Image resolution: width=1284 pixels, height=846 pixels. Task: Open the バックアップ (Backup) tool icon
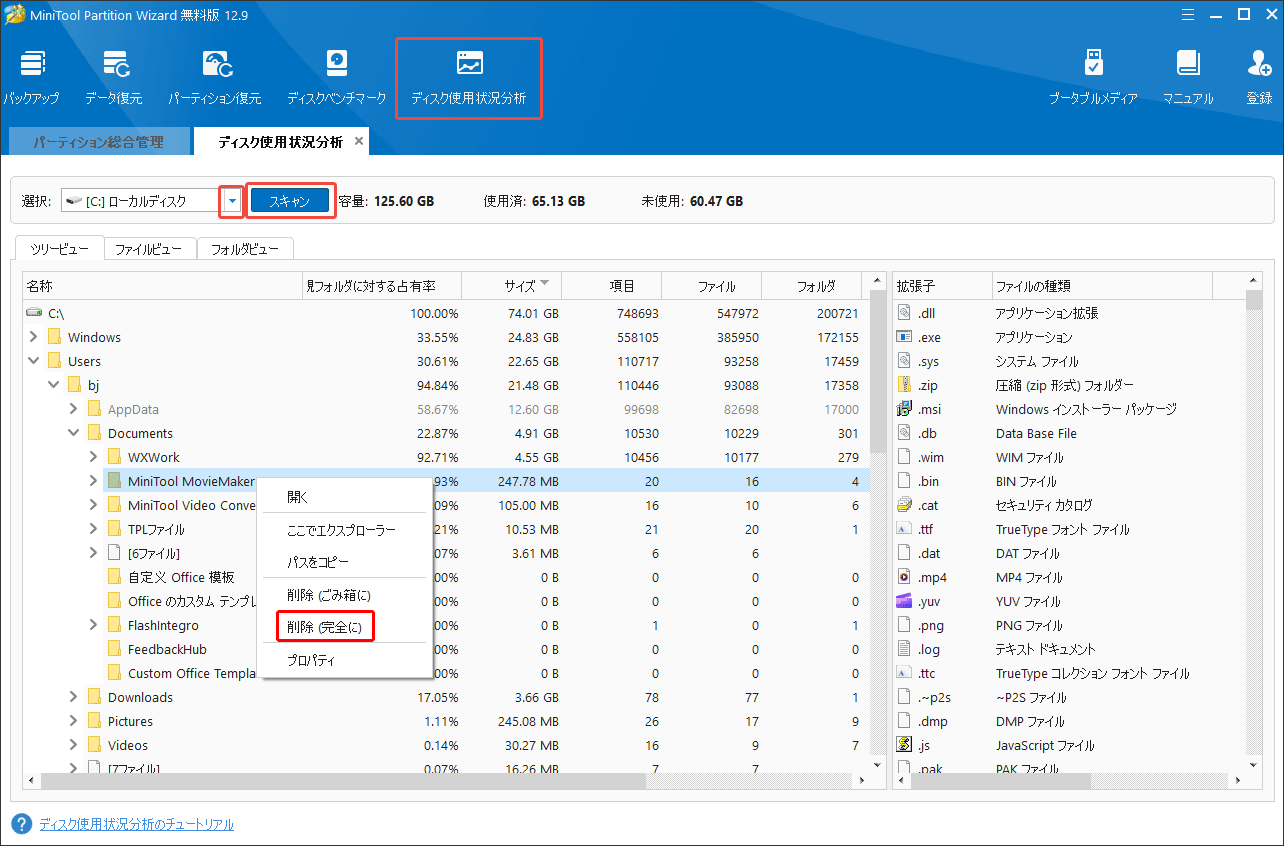(x=31, y=66)
